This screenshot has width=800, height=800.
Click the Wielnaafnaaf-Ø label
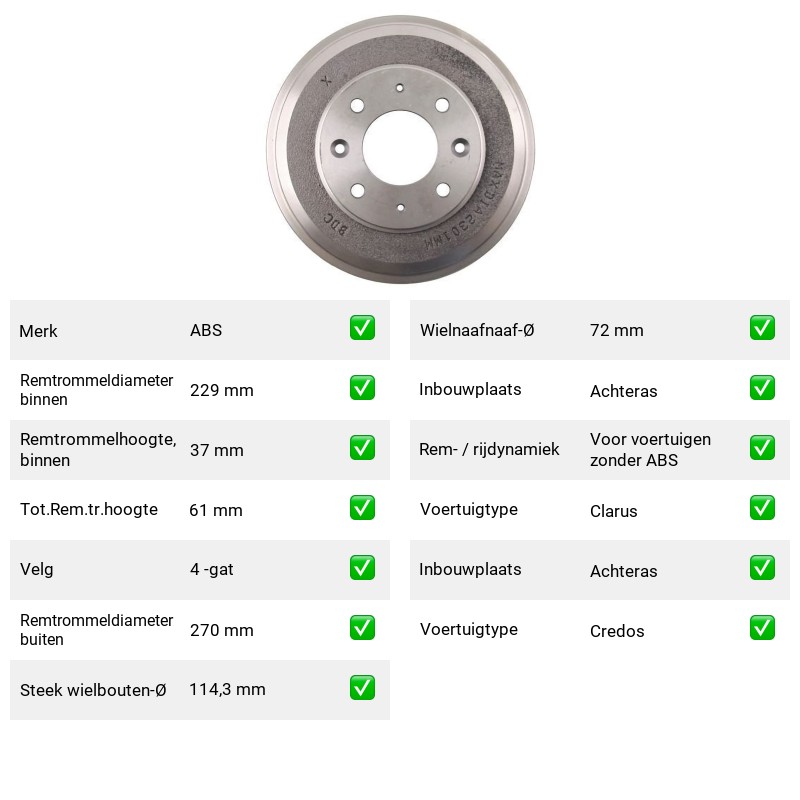pyautogui.click(x=477, y=330)
